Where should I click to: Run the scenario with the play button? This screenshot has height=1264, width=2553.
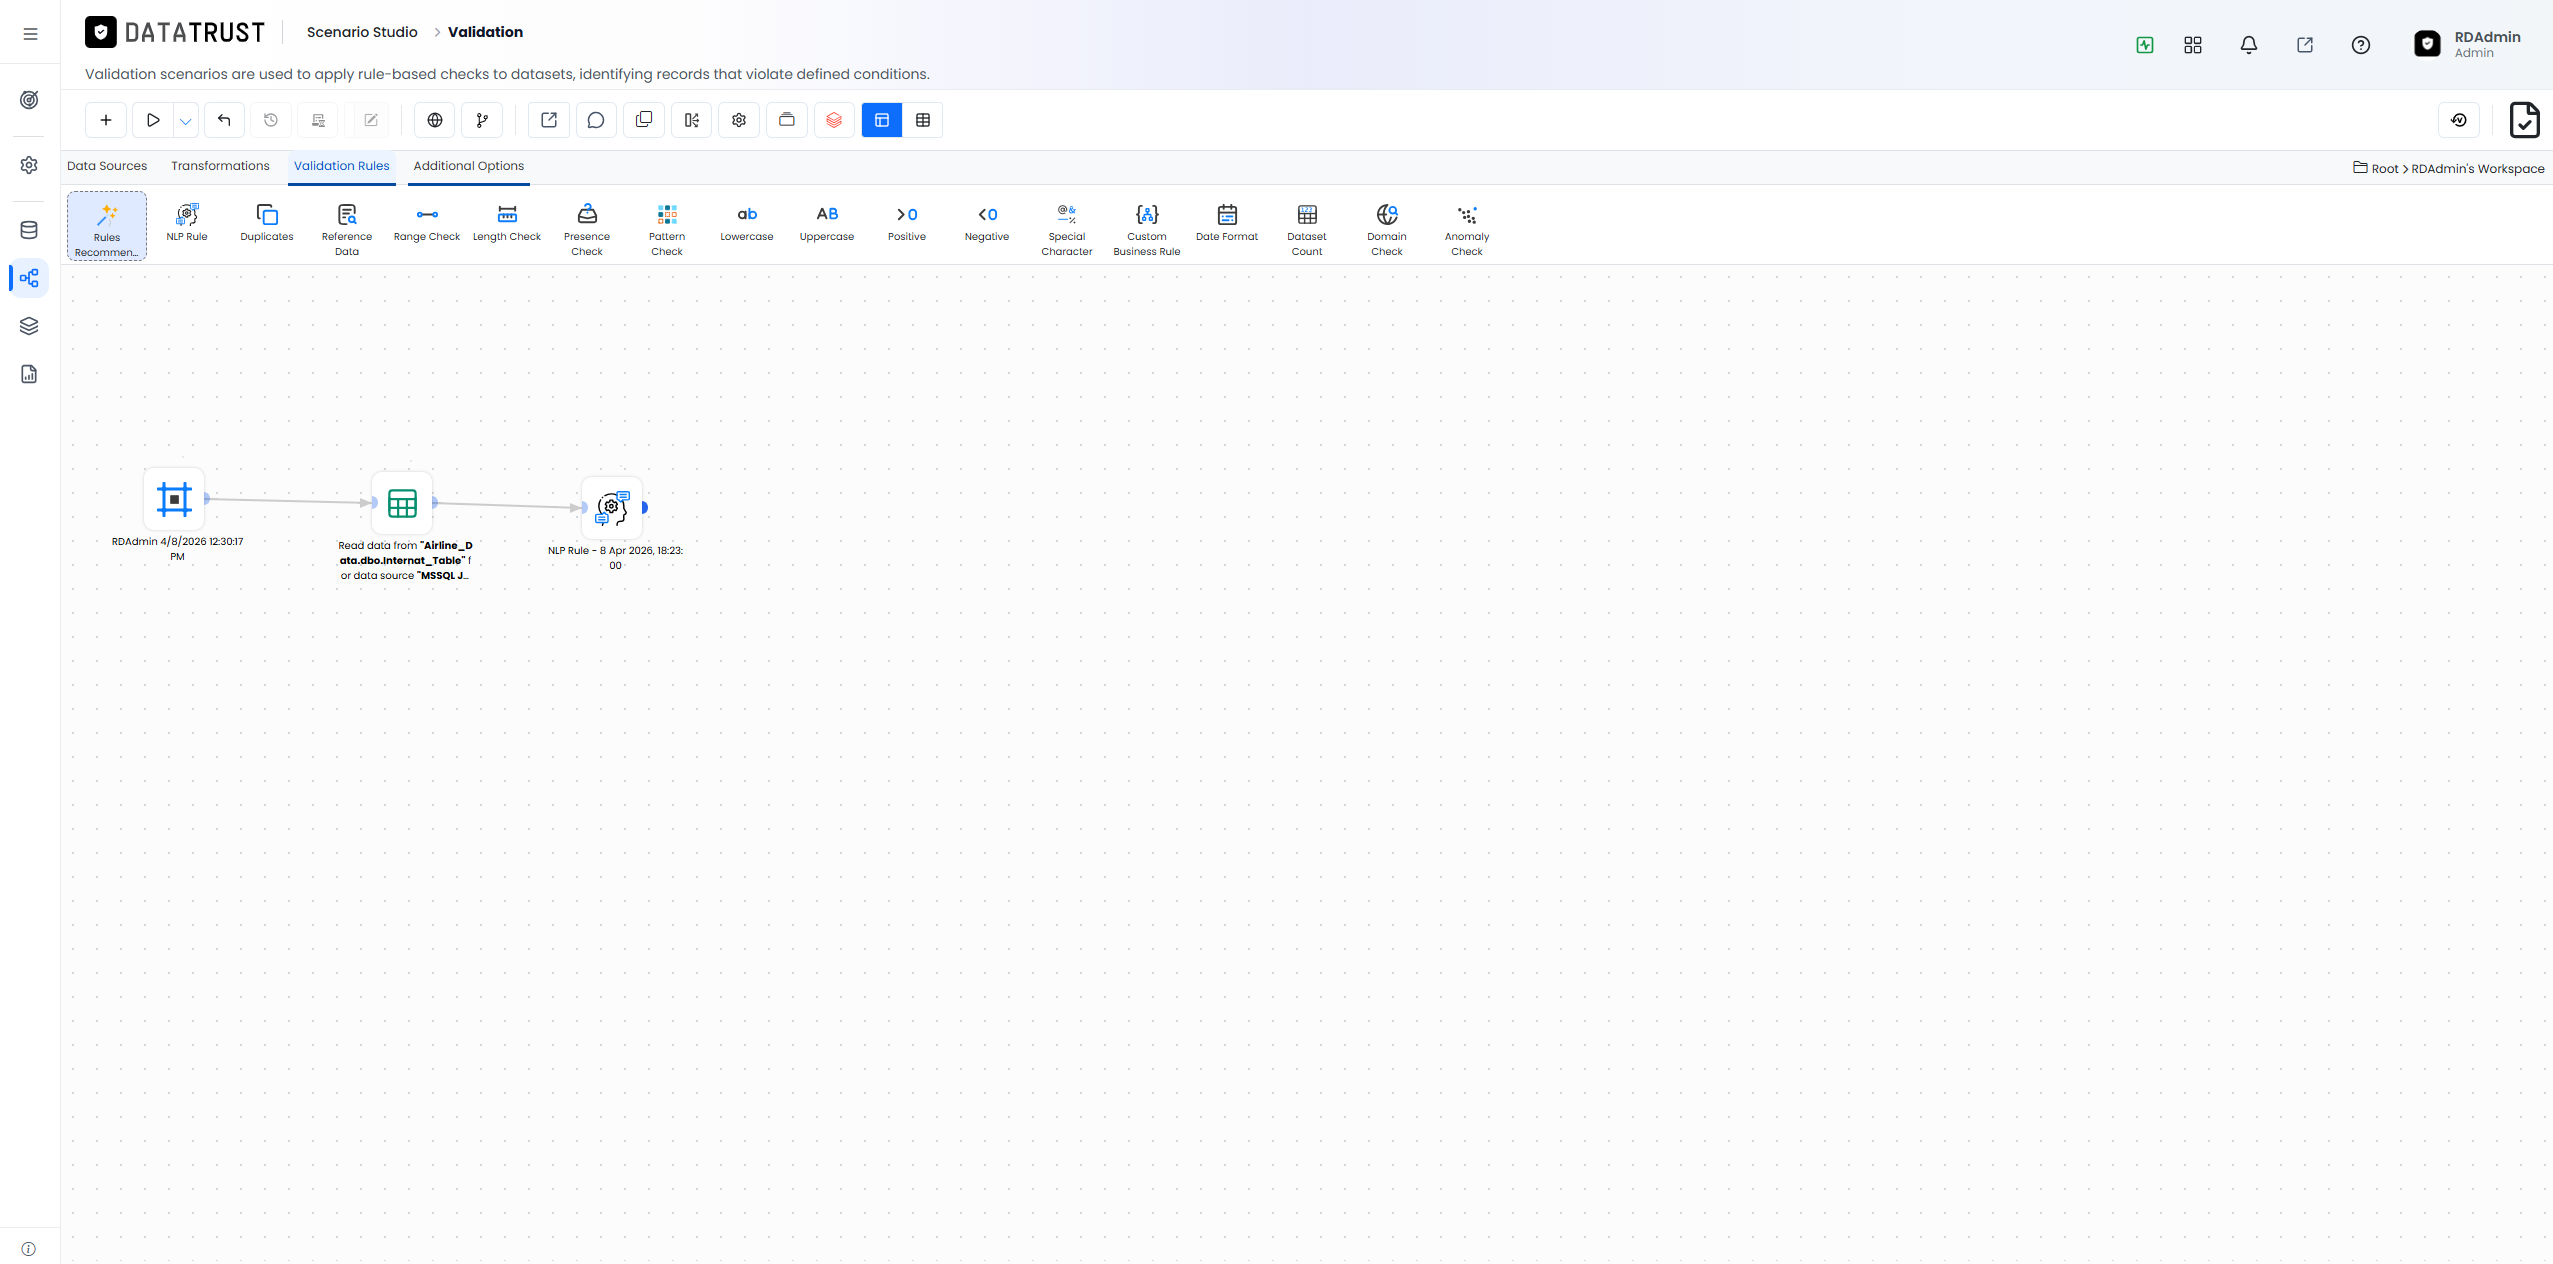click(153, 120)
